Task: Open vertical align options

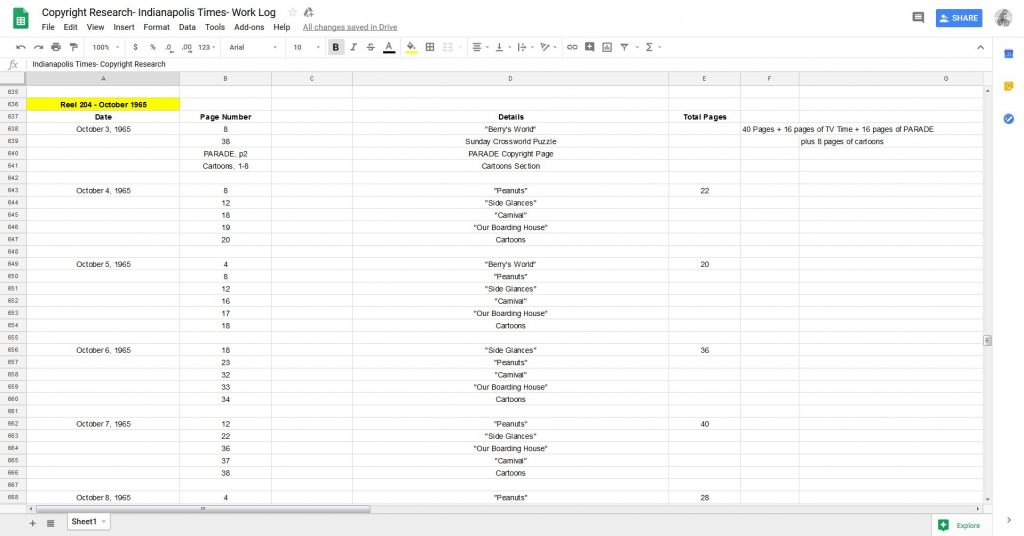Action: point(502,47)
